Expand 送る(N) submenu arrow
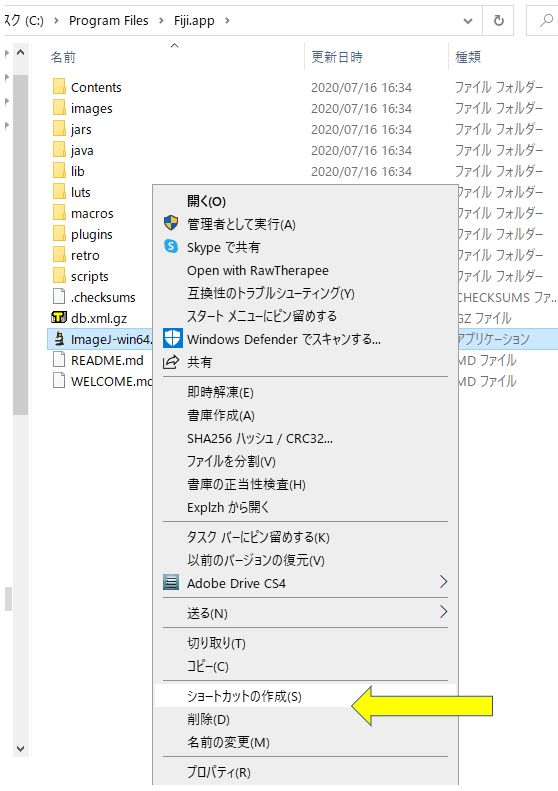Viewport: 558px width, 791px height. pos(443,612)
